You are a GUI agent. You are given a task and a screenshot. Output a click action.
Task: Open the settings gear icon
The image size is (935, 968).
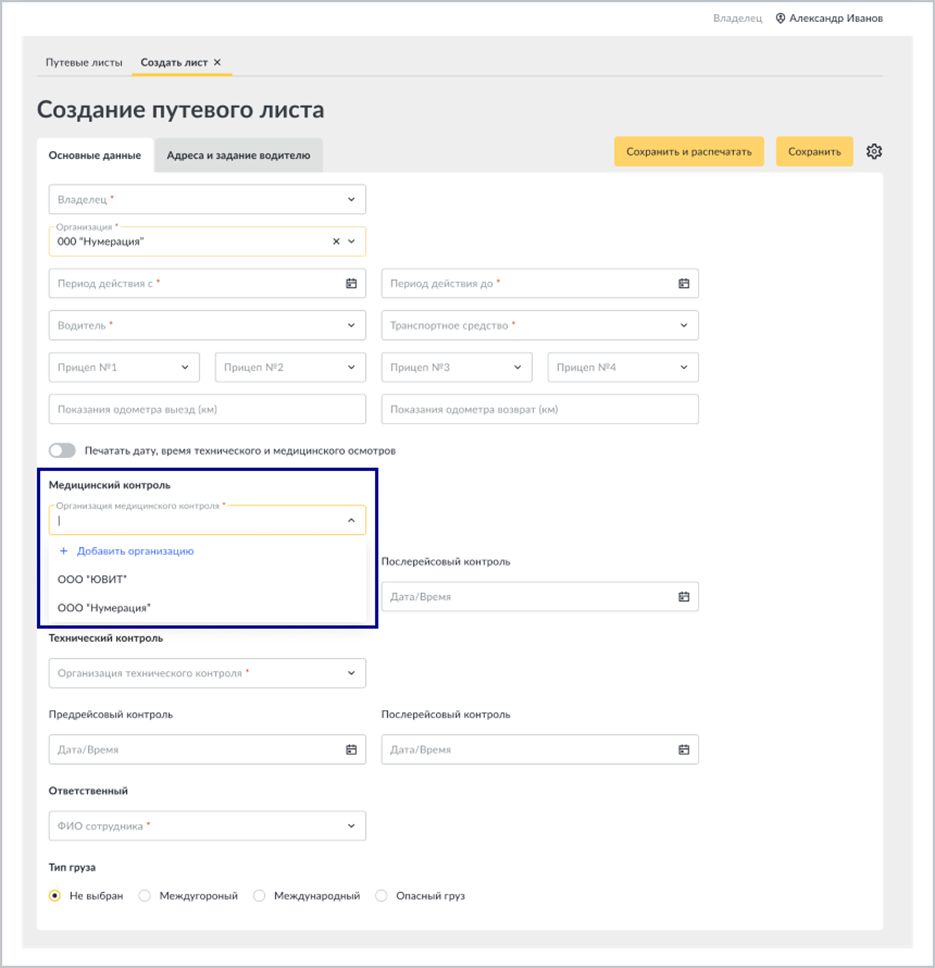[x=874, y=151]
